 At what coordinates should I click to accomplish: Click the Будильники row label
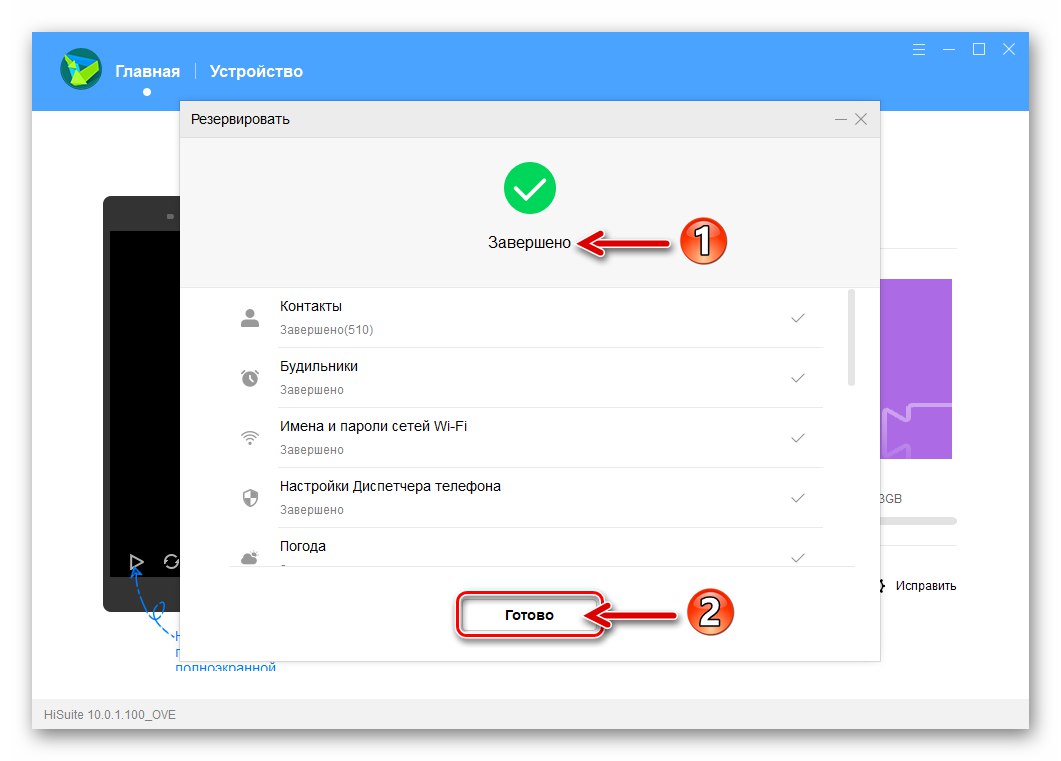pos(319,366)
